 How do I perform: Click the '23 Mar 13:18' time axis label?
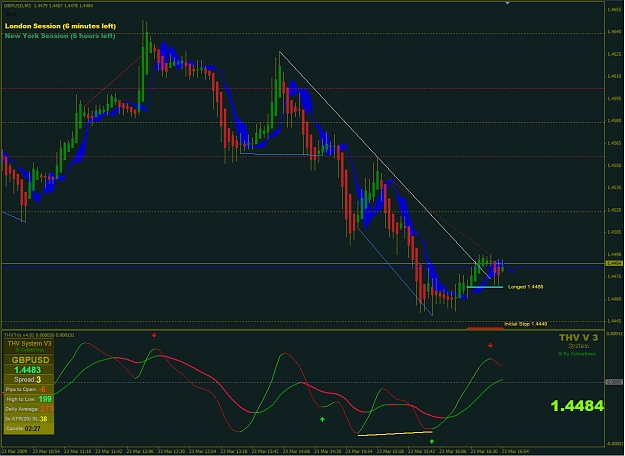coord(234,451)
